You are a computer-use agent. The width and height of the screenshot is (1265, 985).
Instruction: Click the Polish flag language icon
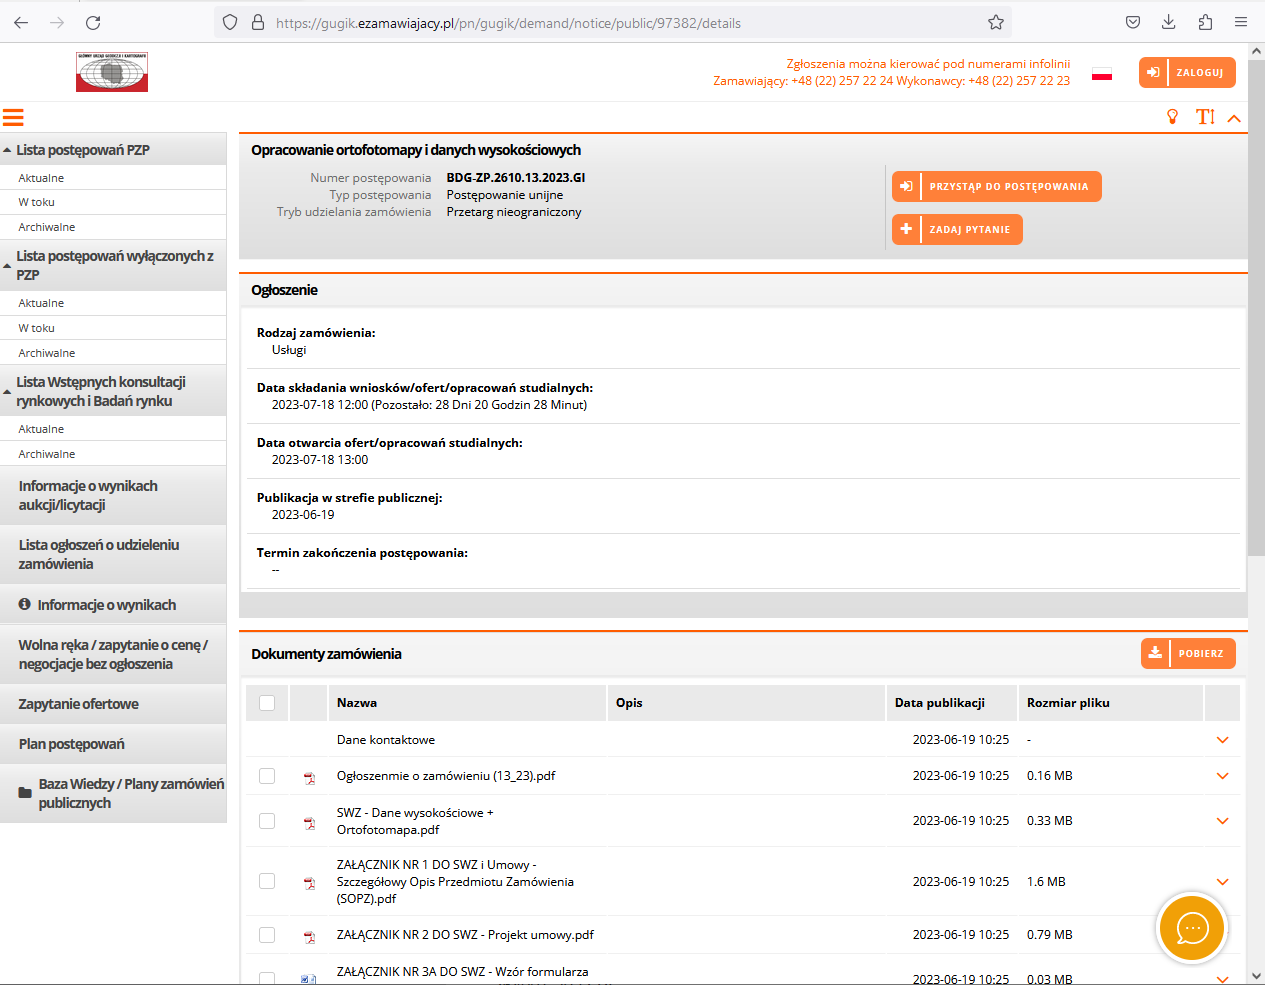point(1102,73)
